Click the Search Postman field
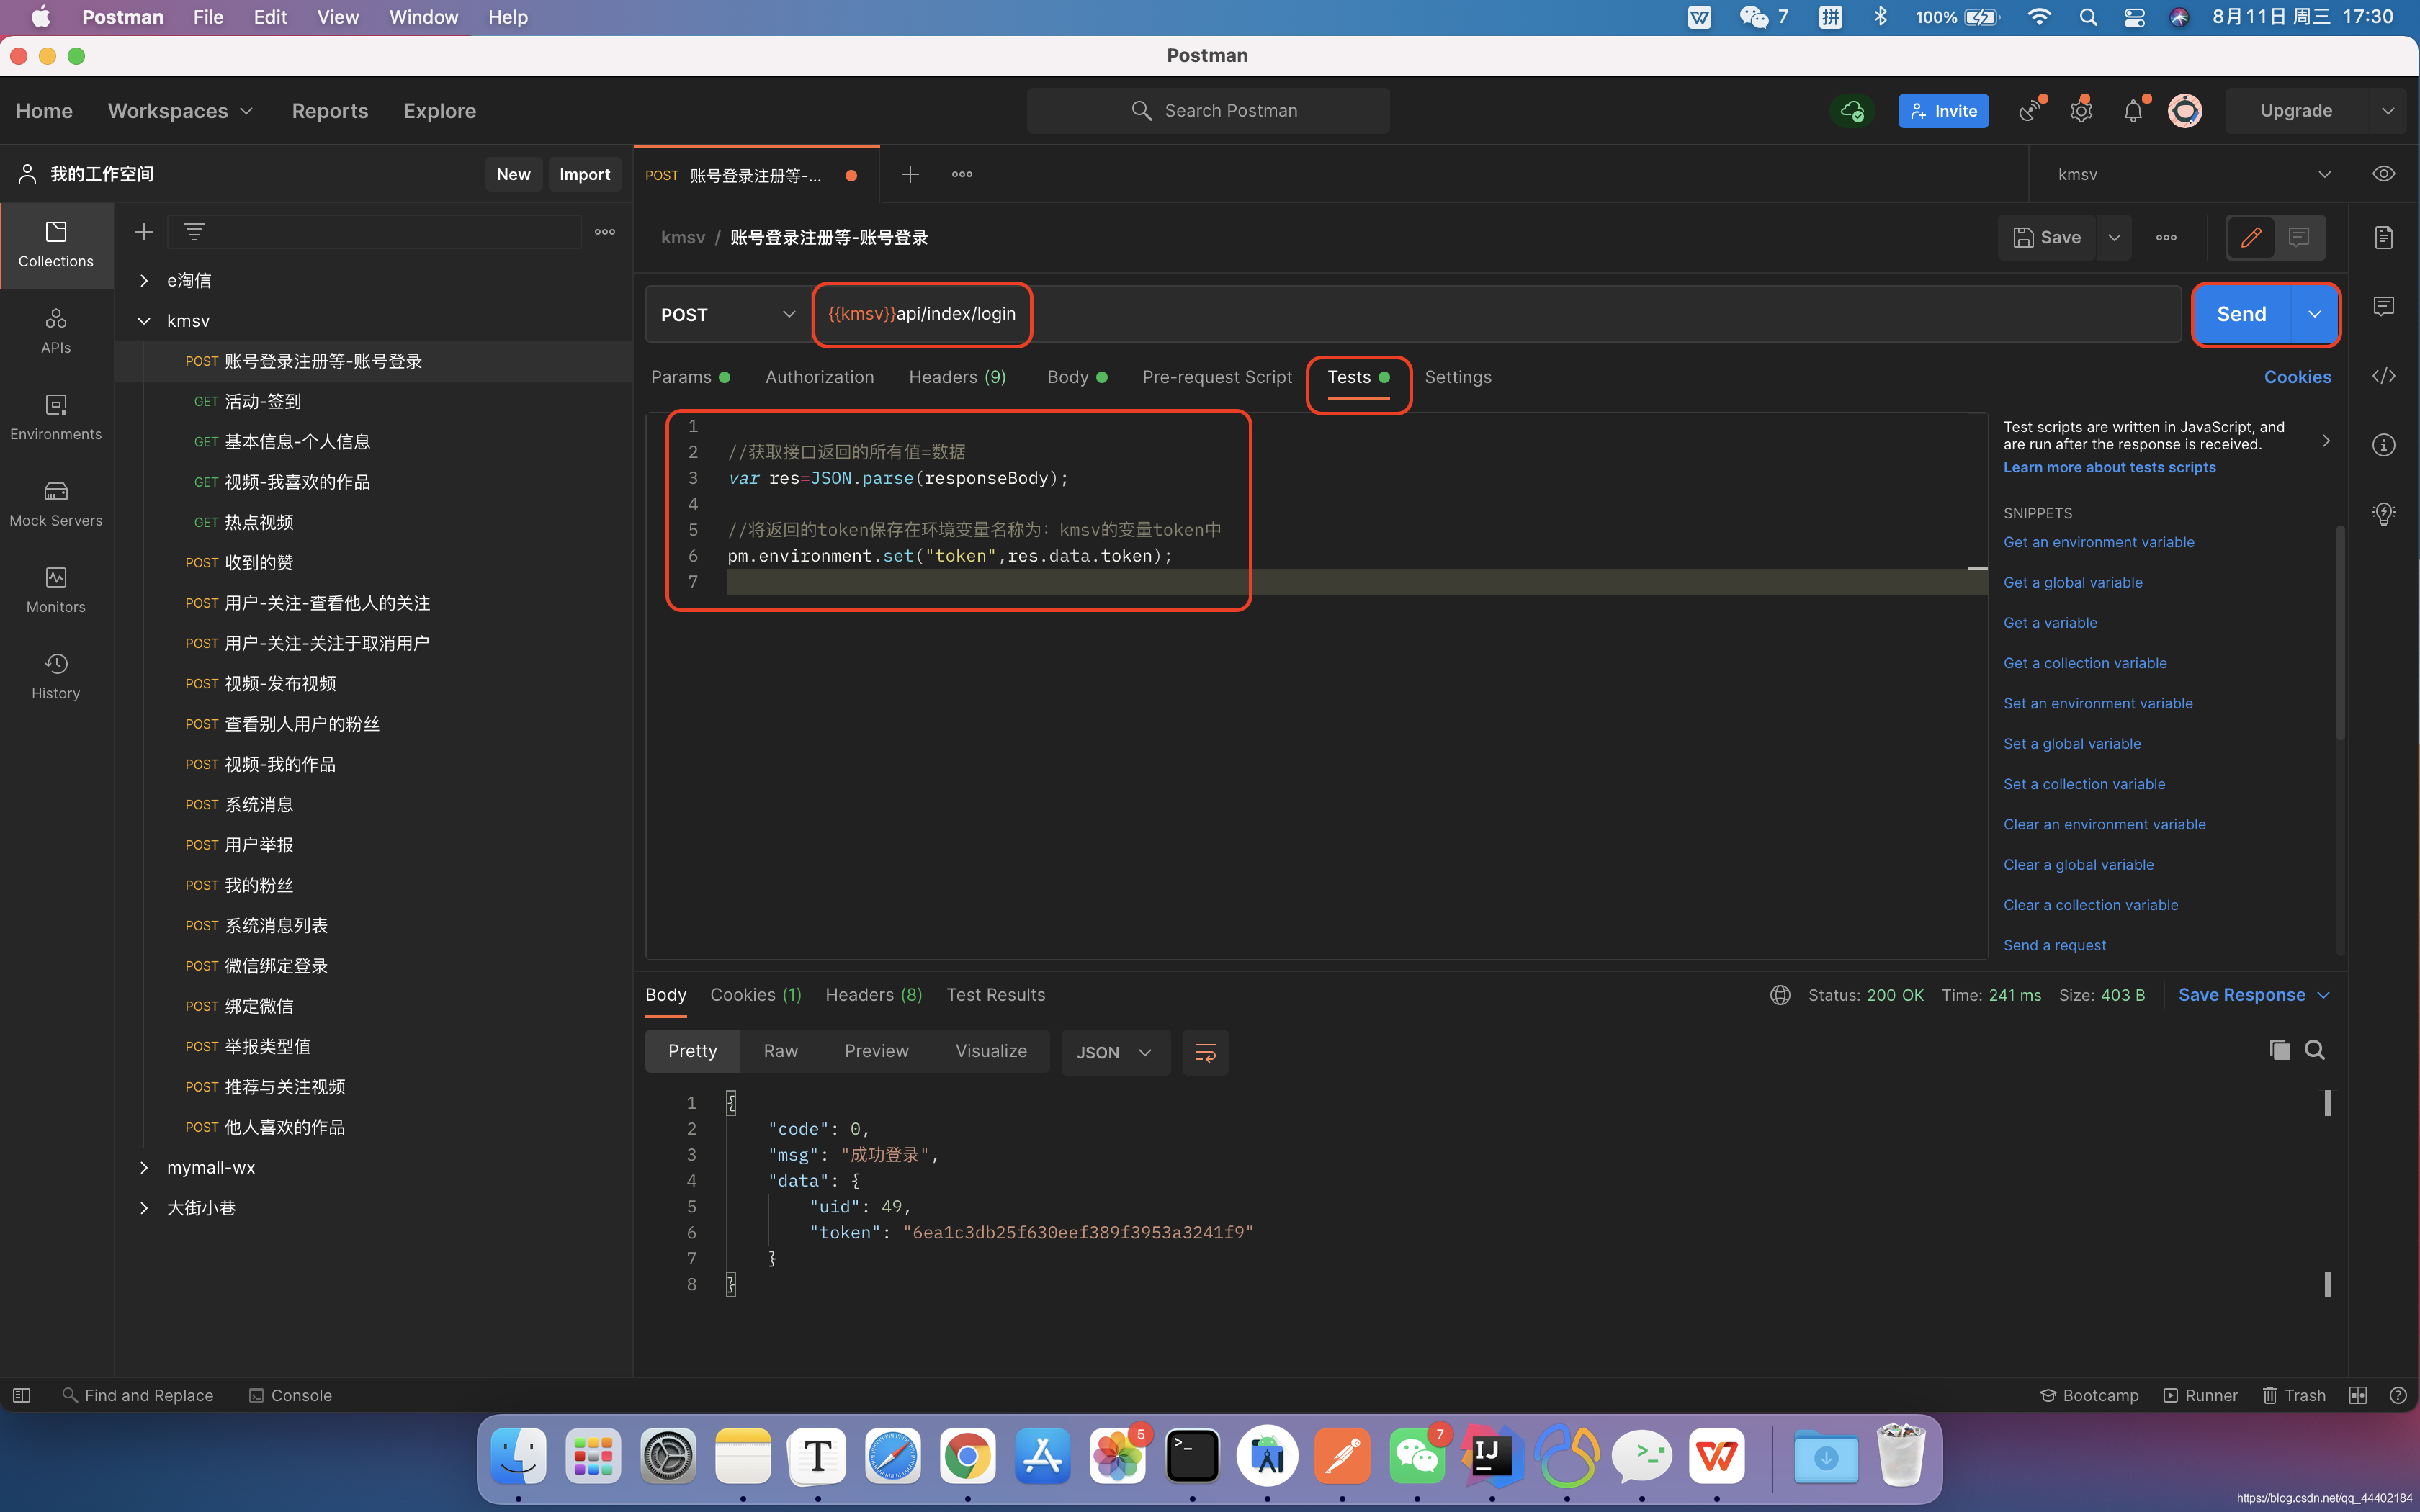The image size is (2420, 1512). [x=1208, y=111]
